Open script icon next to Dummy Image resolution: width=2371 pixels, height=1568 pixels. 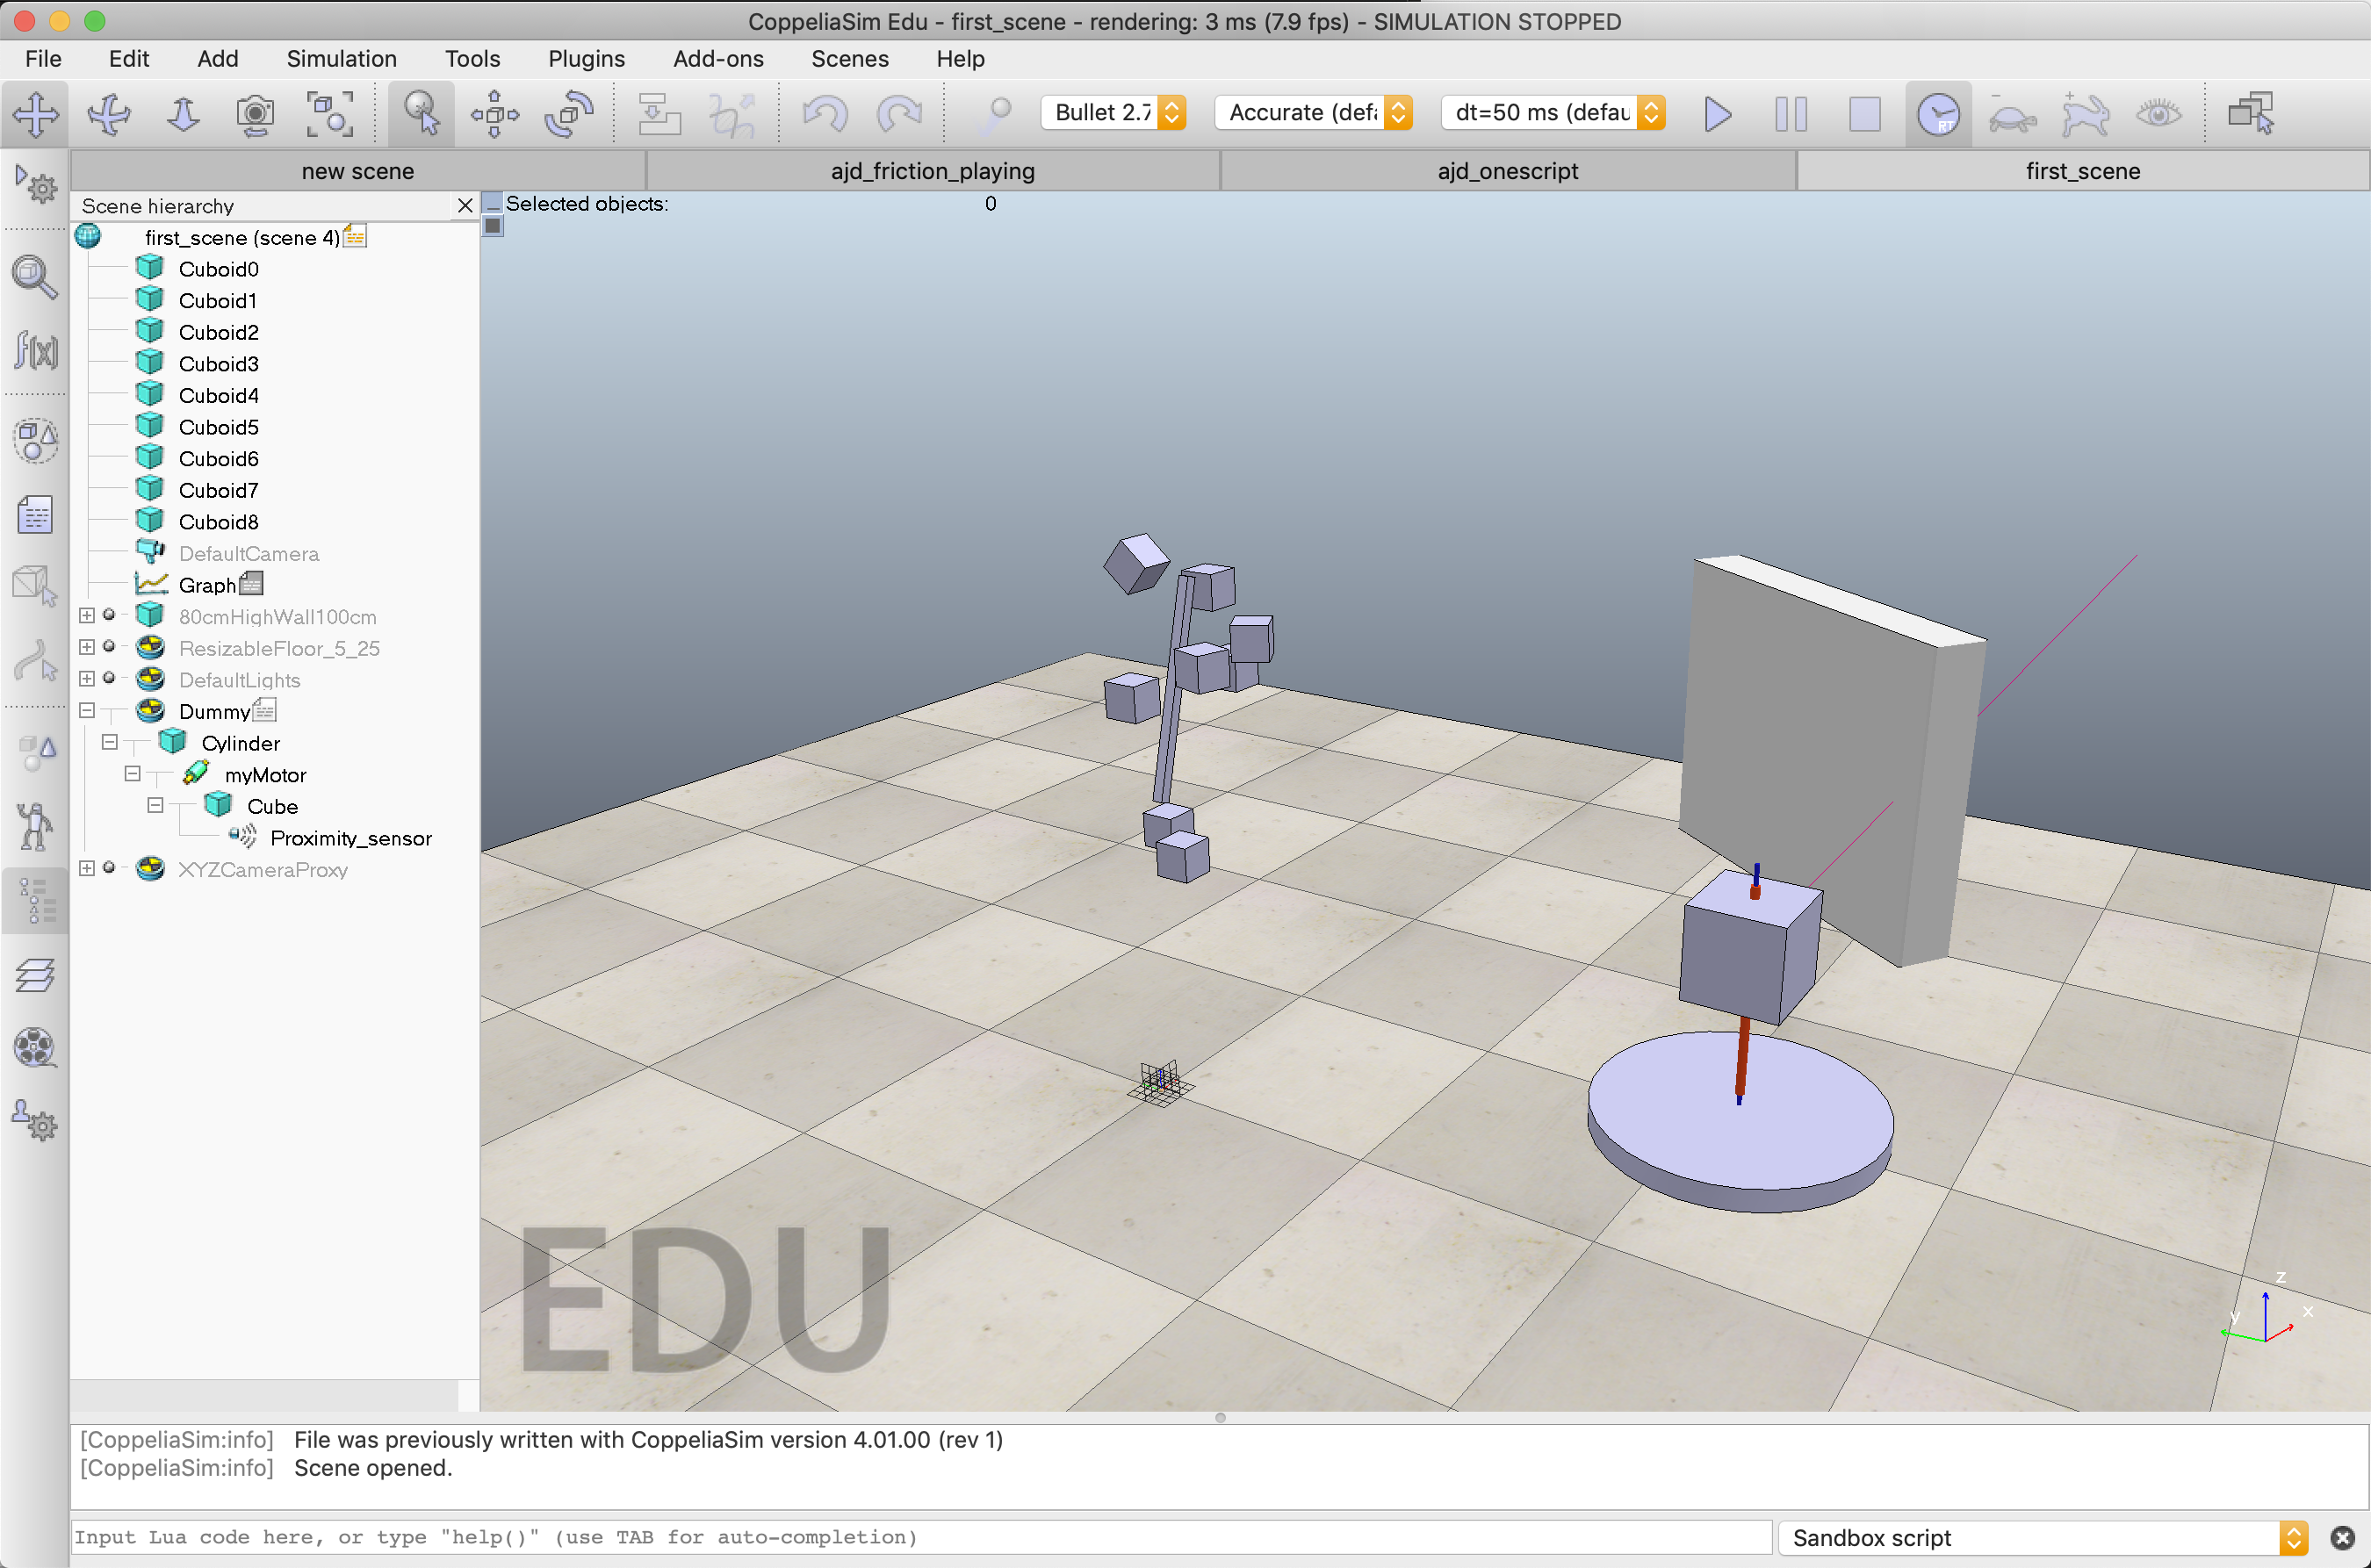[265, 711]
